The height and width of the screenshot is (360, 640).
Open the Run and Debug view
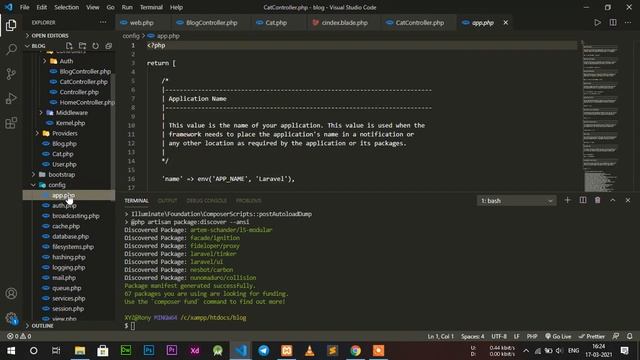(x=11, y=98)
